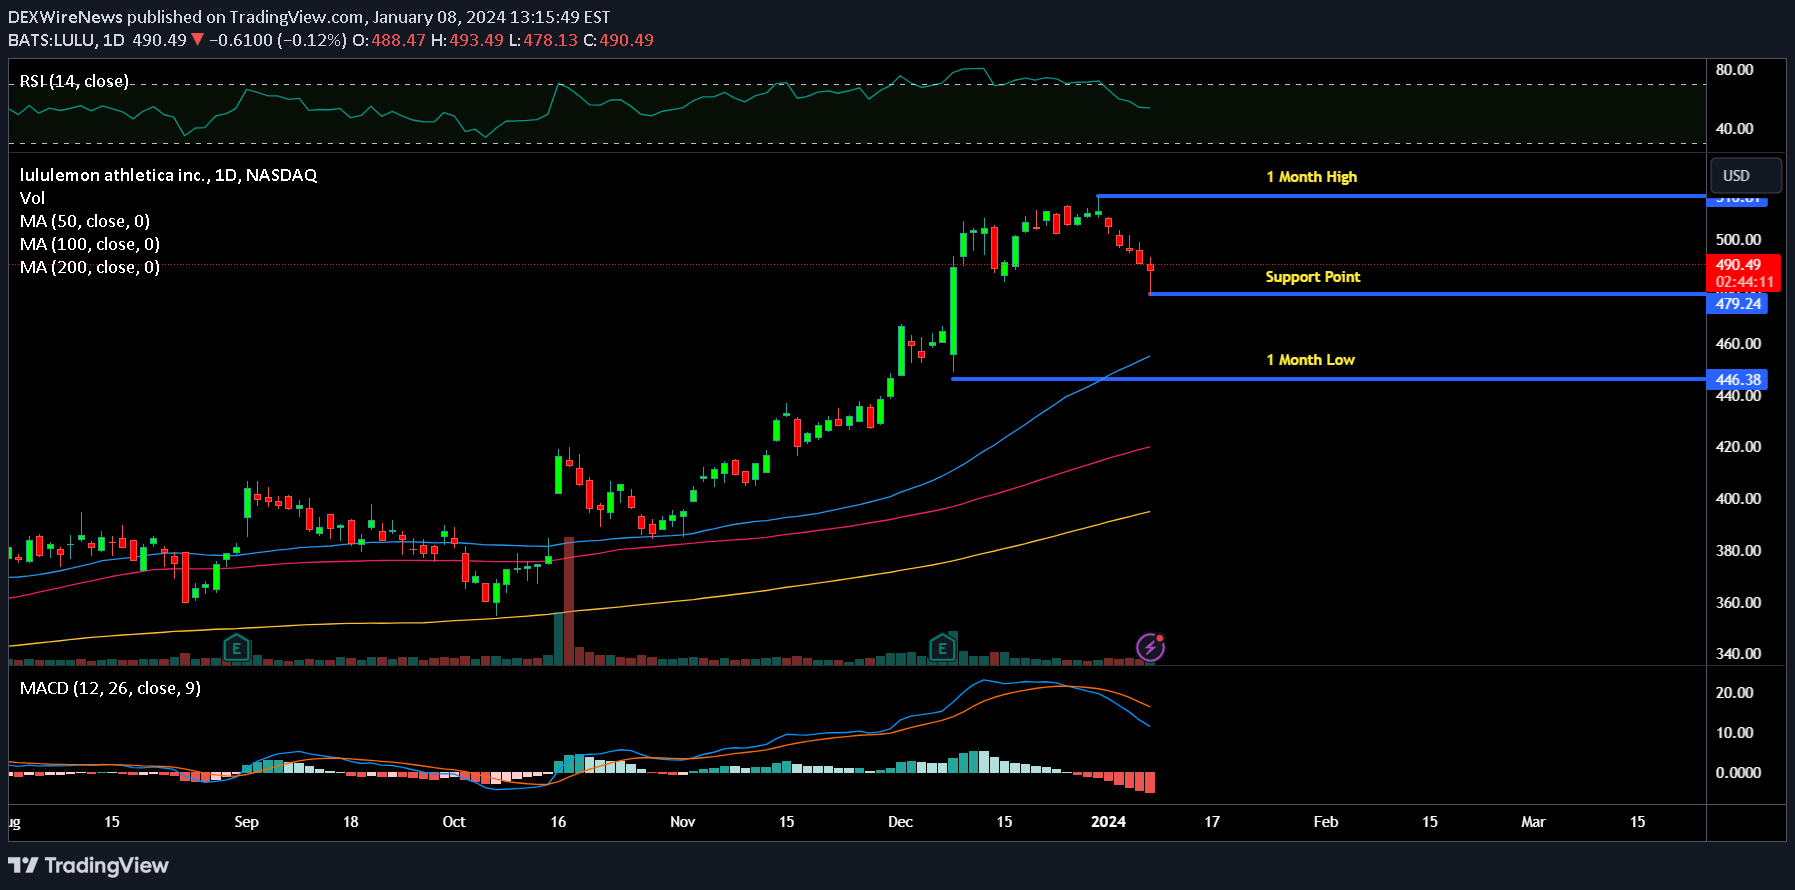Click the purple lightning bolt event icon

coord(1150,647)
